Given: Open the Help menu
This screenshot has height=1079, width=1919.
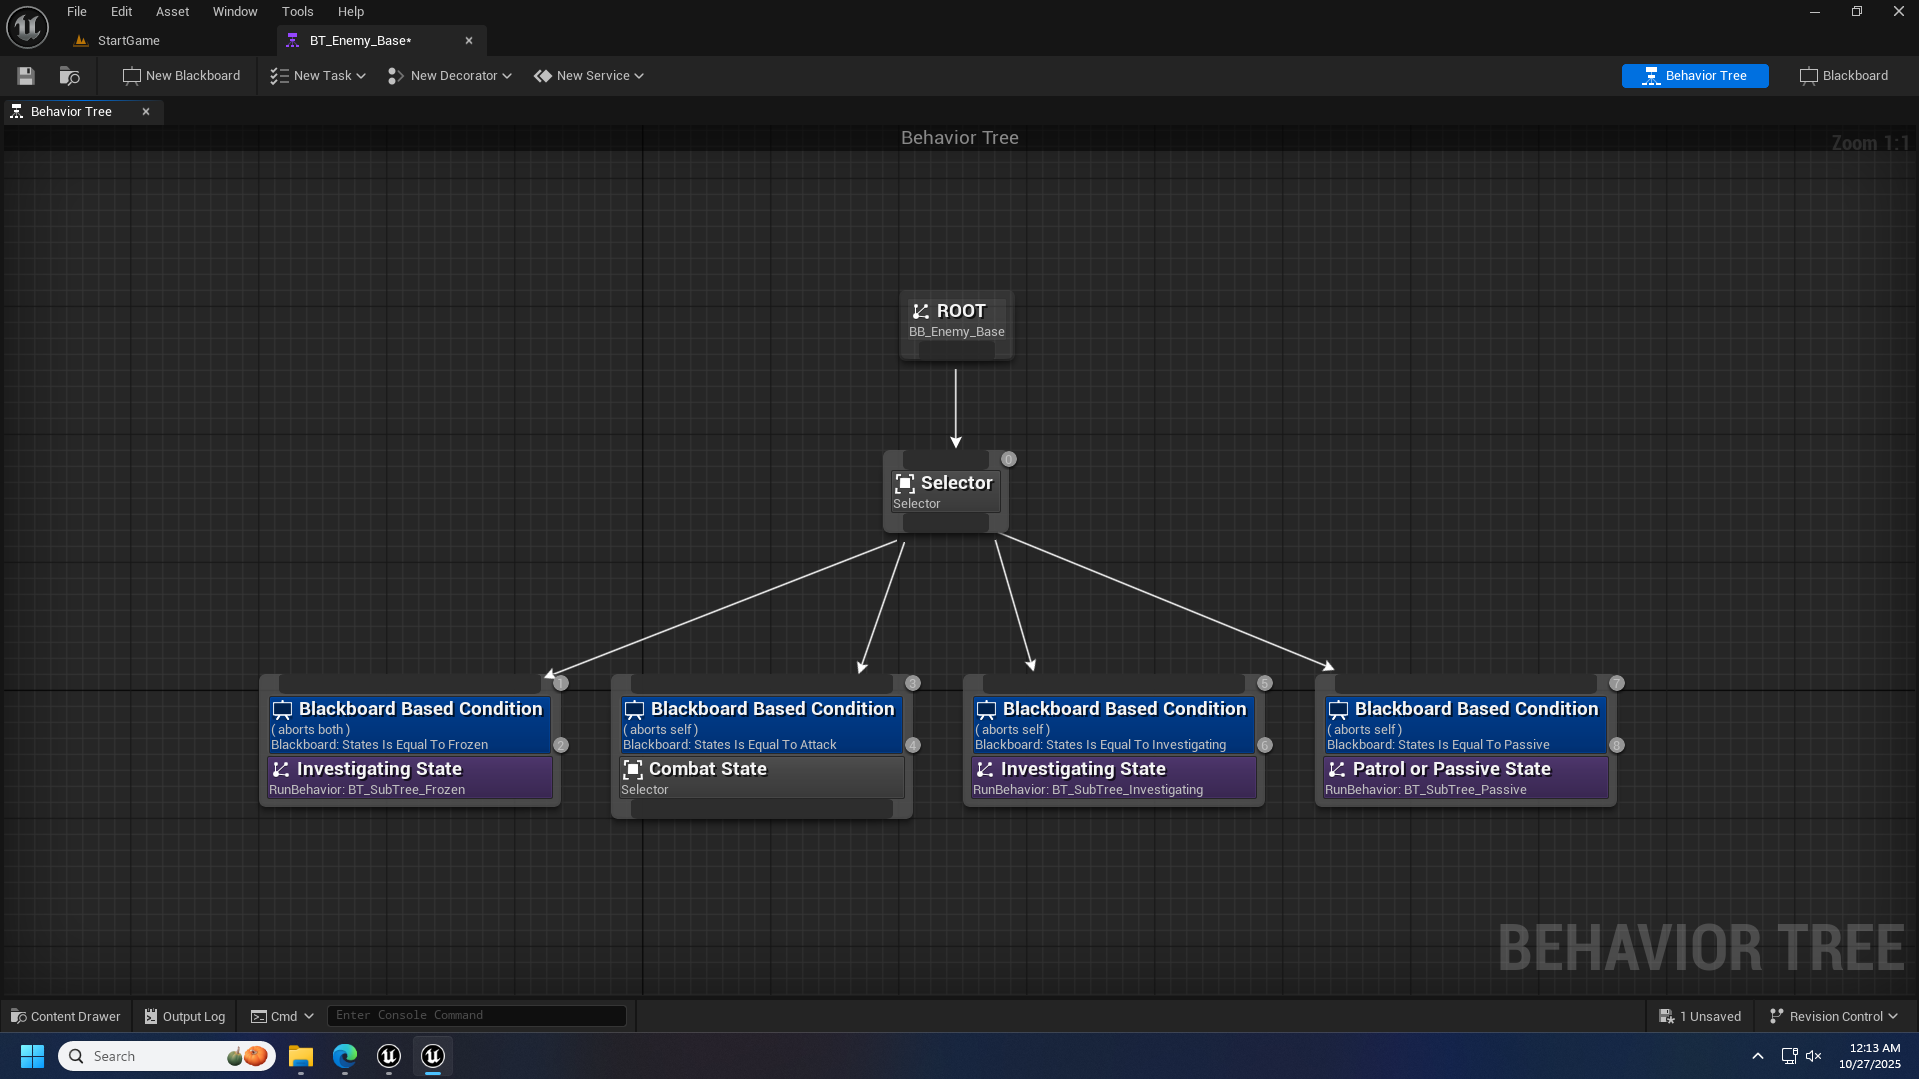Looking at the screenshot, I should coord(350,12).
